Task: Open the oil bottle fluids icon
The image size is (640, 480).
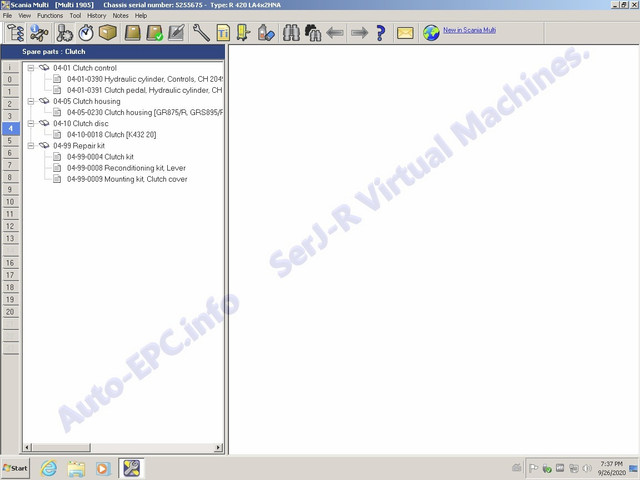Action: click(266, 33)
